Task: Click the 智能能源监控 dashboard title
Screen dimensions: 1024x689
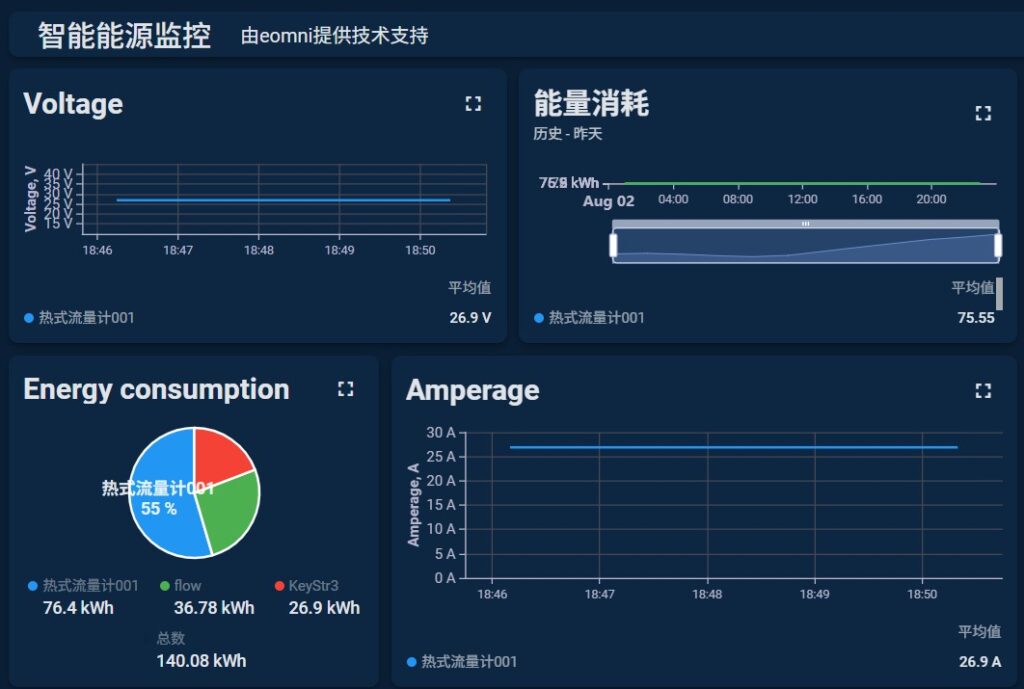Action: (124, 36)
